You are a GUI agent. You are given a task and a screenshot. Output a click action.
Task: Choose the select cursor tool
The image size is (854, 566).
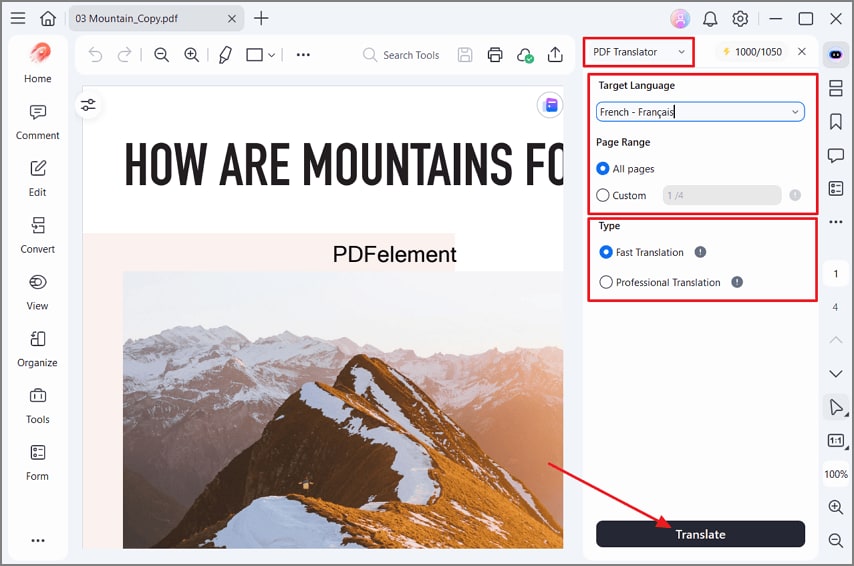point(836,407)
